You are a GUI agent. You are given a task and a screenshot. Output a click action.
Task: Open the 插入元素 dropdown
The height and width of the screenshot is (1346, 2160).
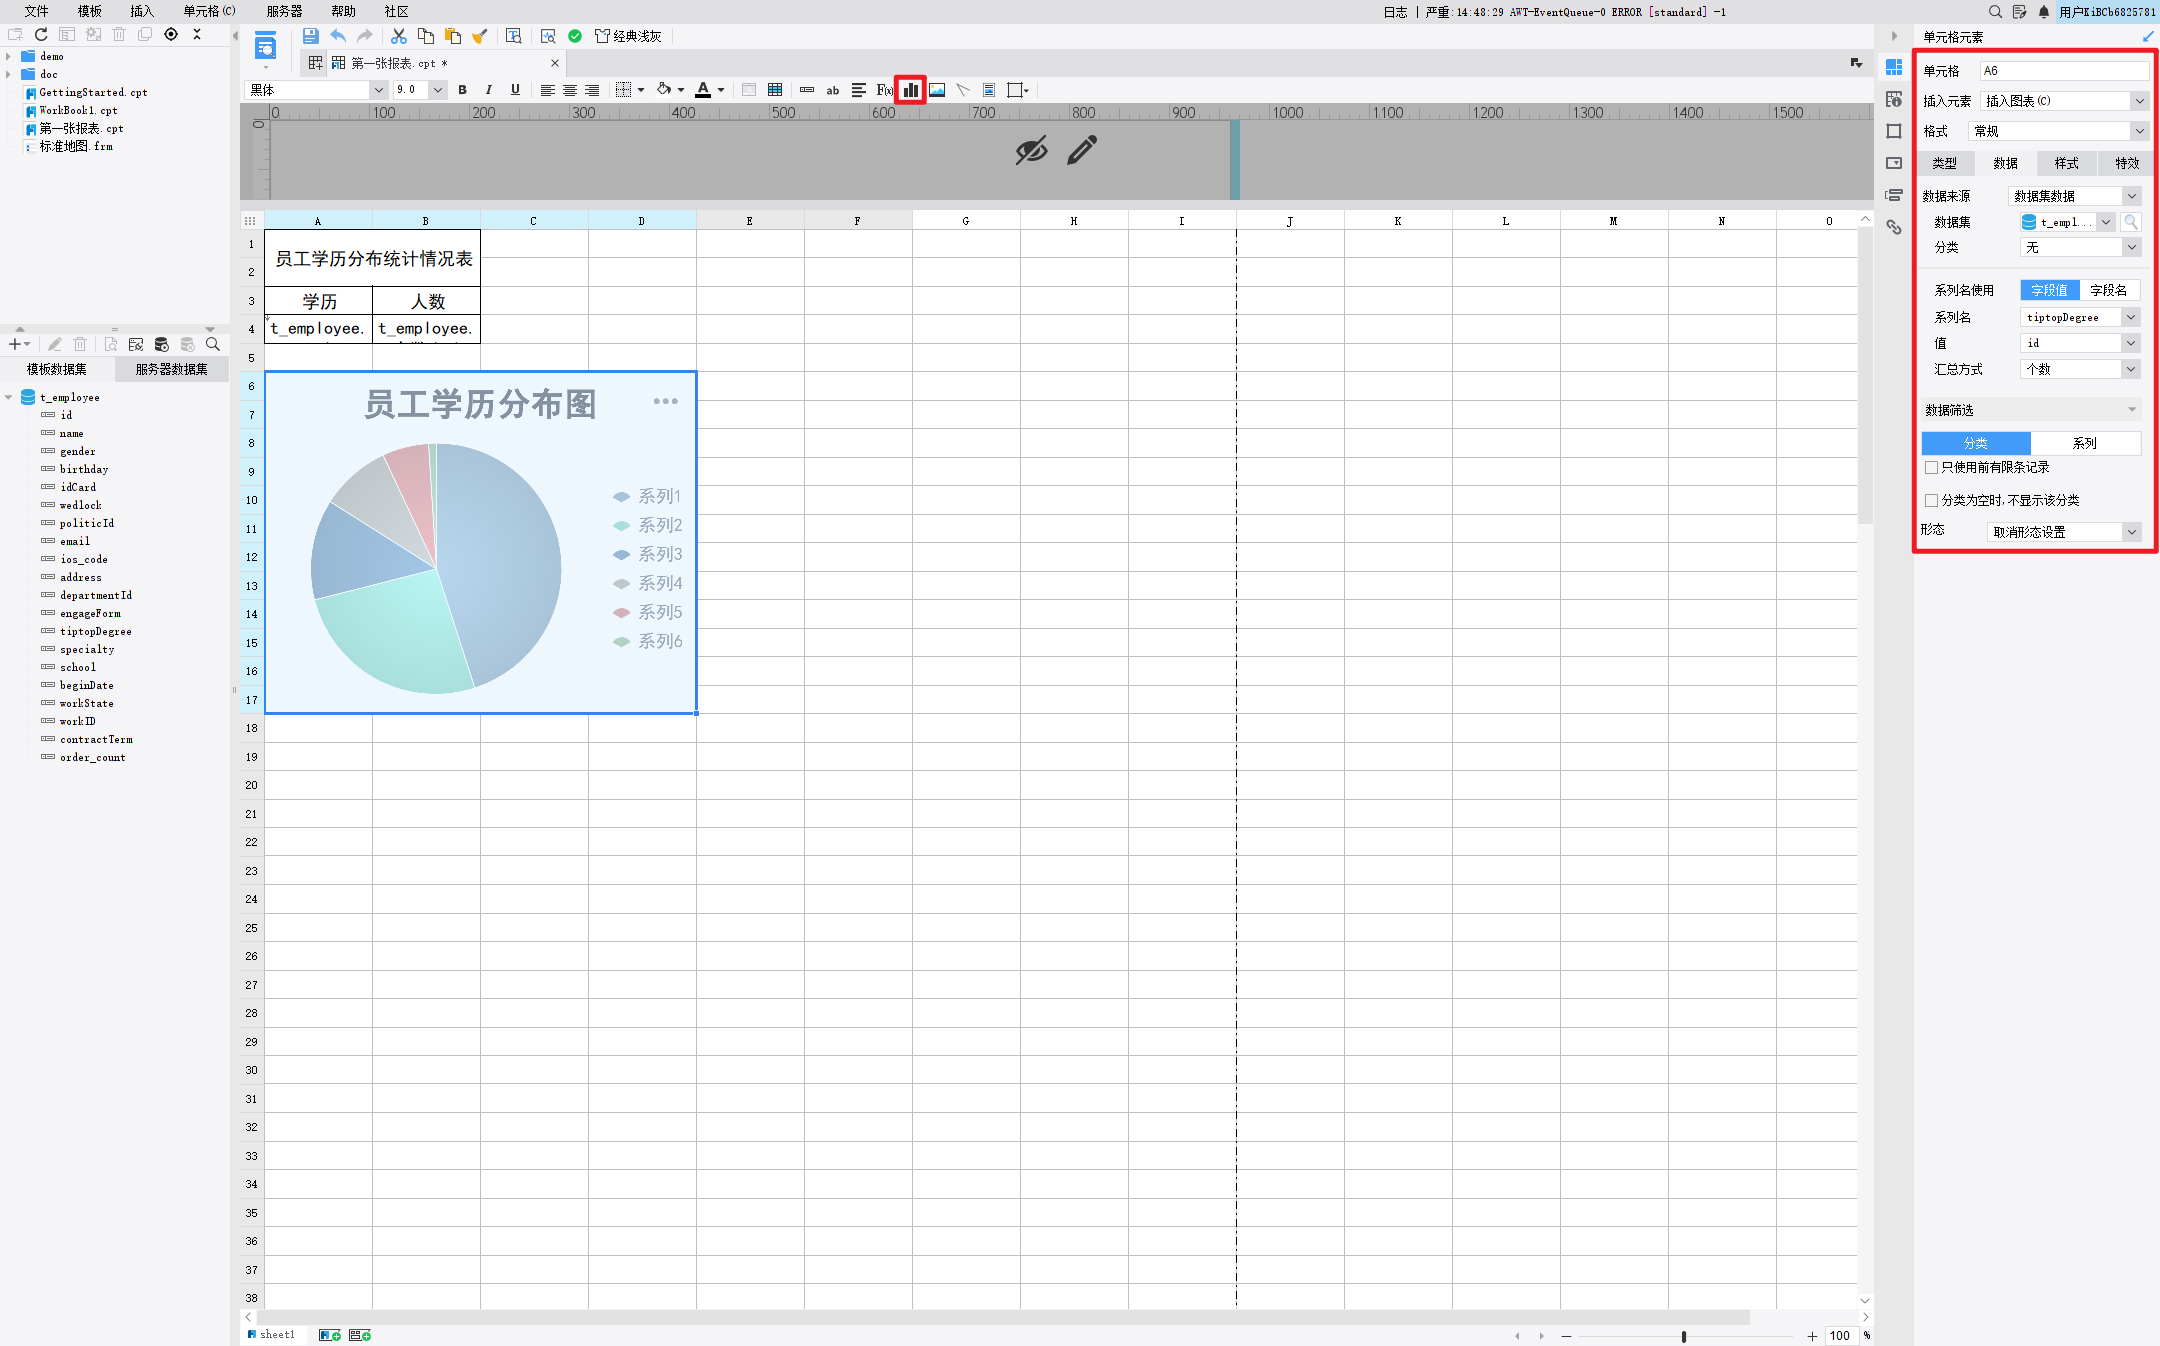pyautogui.click(x=2064, y=101)
